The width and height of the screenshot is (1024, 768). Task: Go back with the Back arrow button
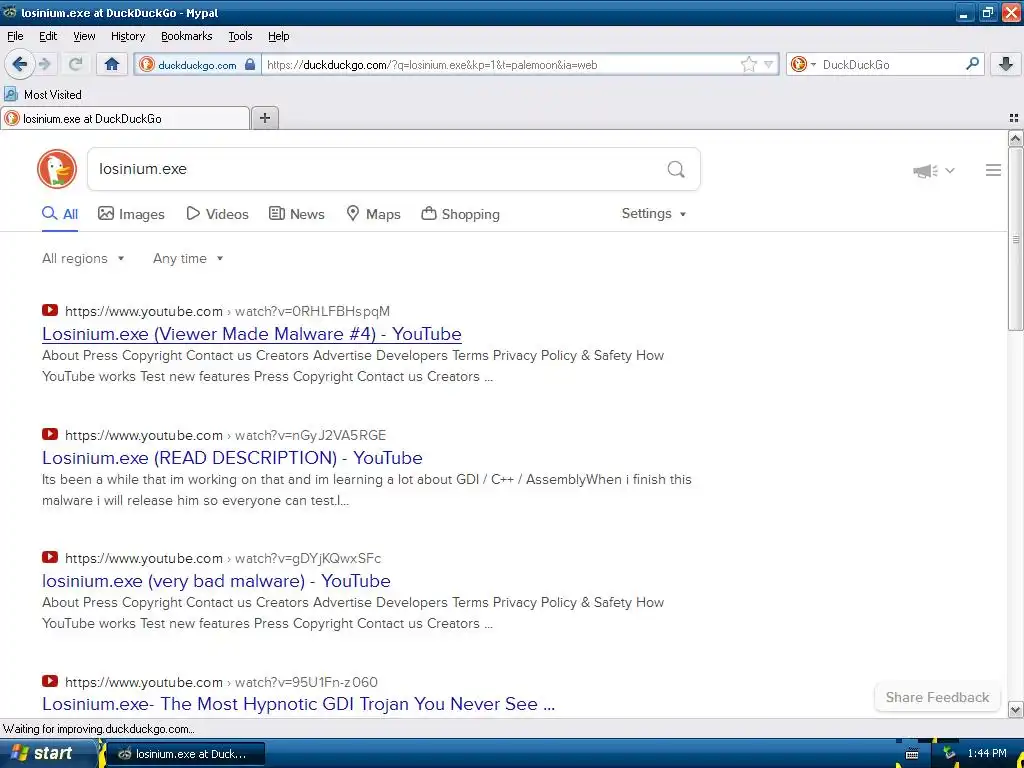coord(20,64)
